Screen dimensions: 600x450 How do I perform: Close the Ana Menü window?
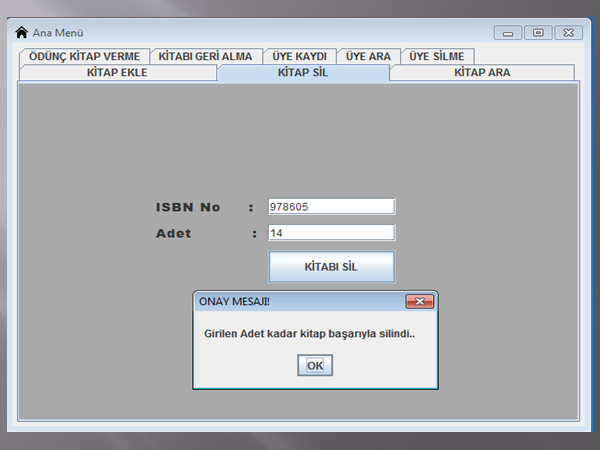click(x=569, y=33)
